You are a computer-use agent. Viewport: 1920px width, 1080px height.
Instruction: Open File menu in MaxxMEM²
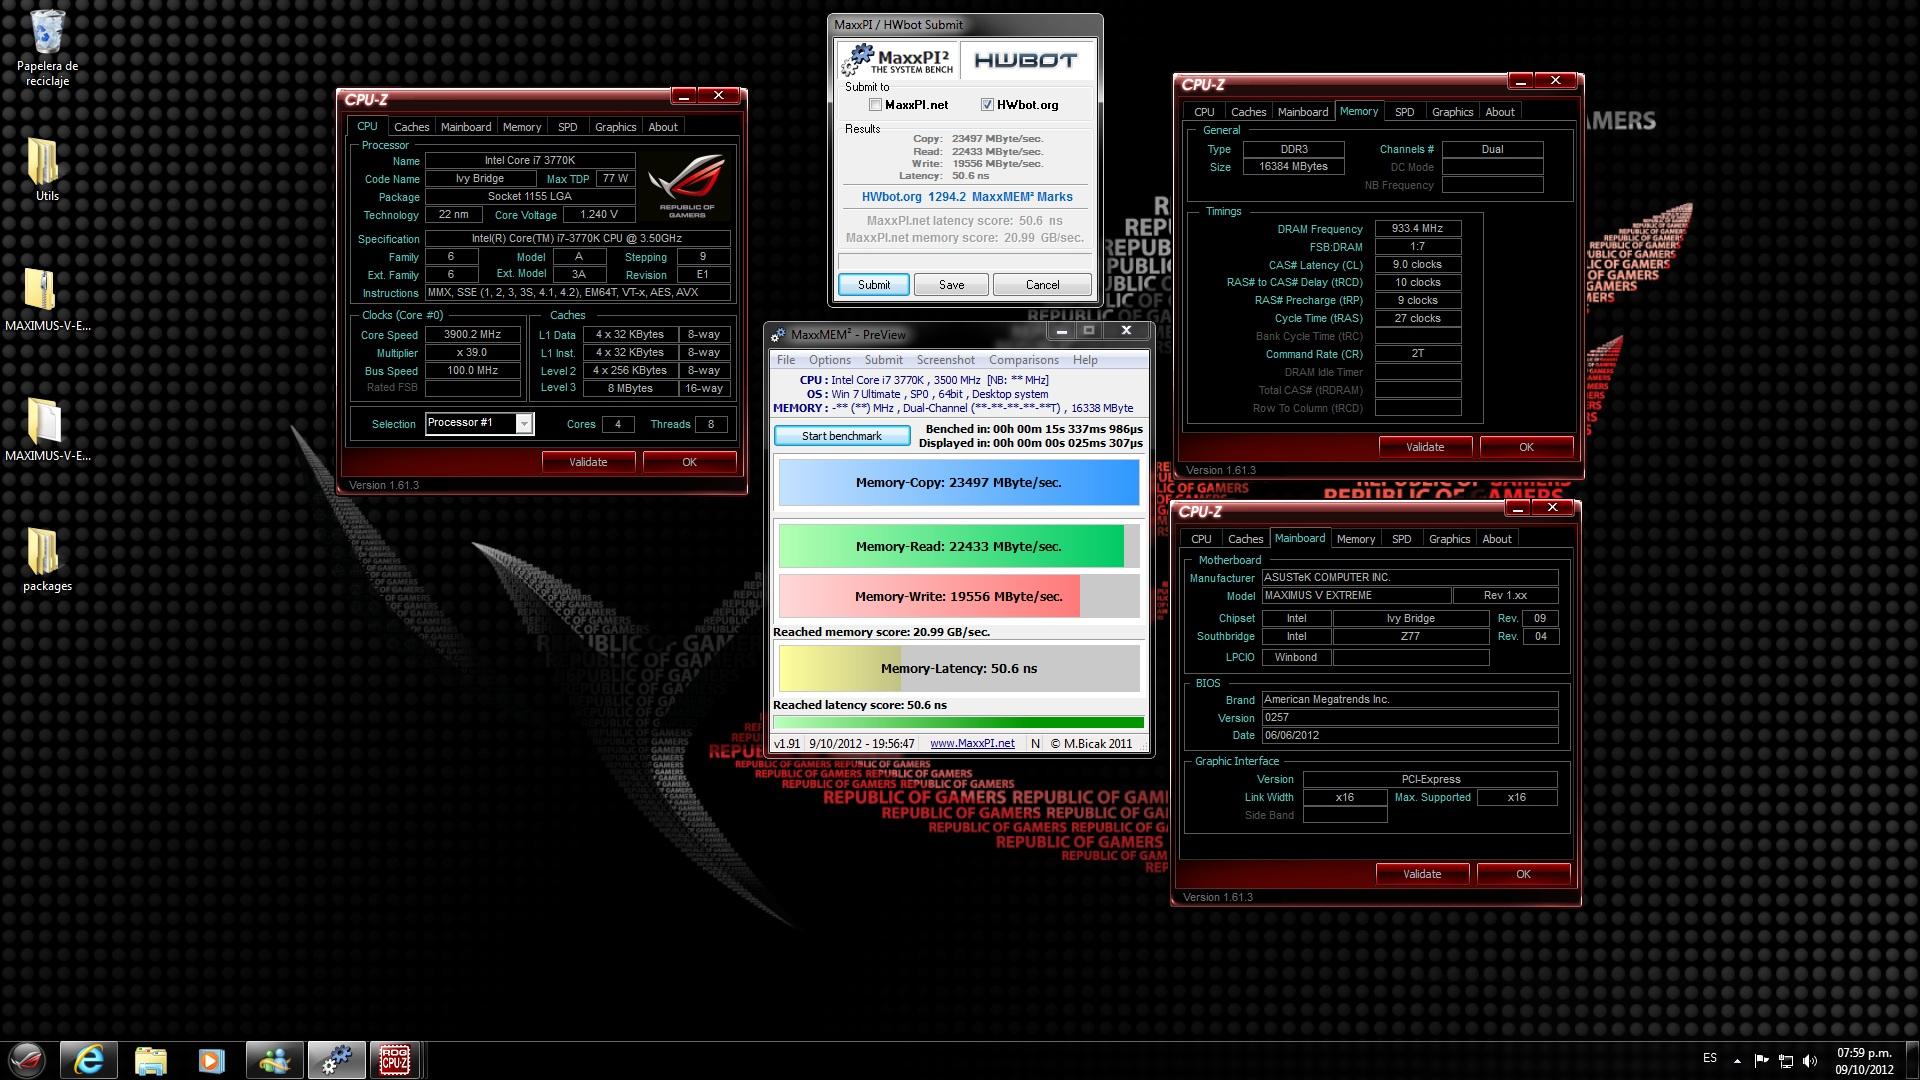point(786,360)
